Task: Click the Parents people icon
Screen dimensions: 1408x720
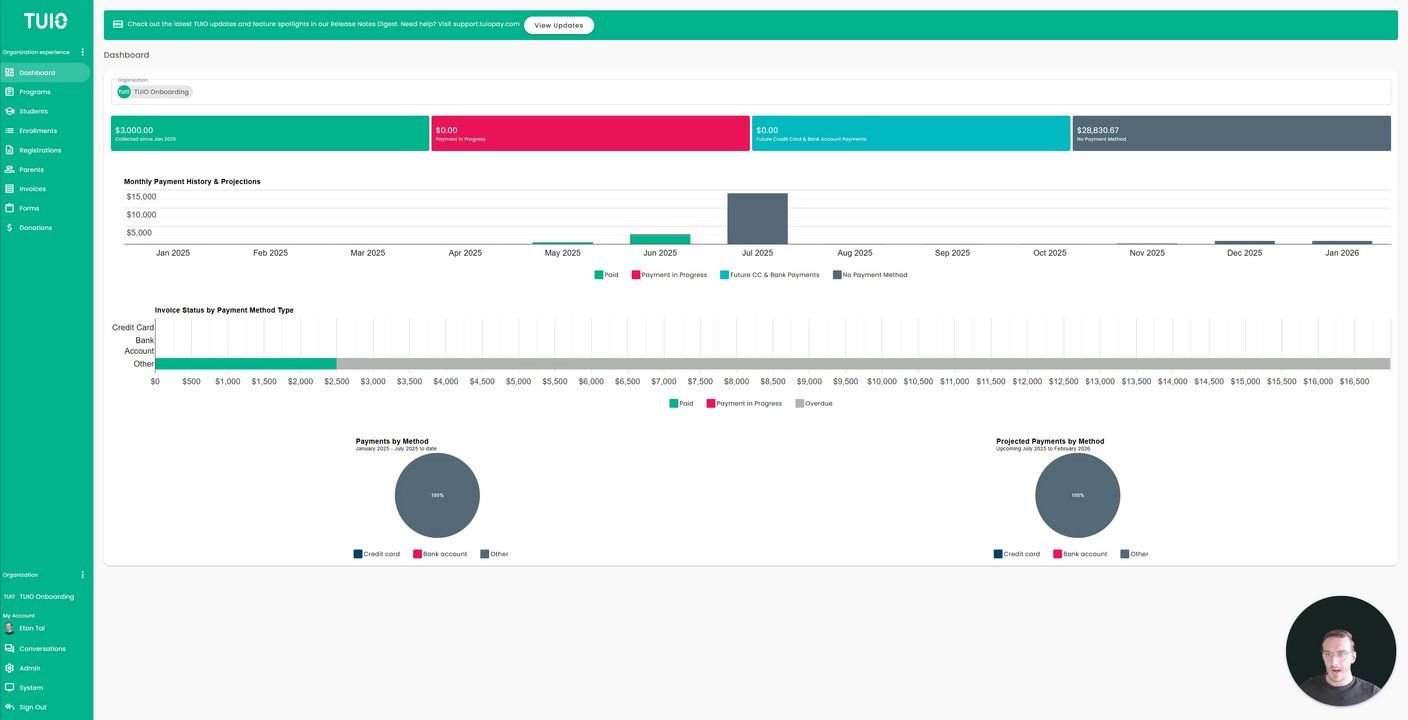Action: pos(9,169)
